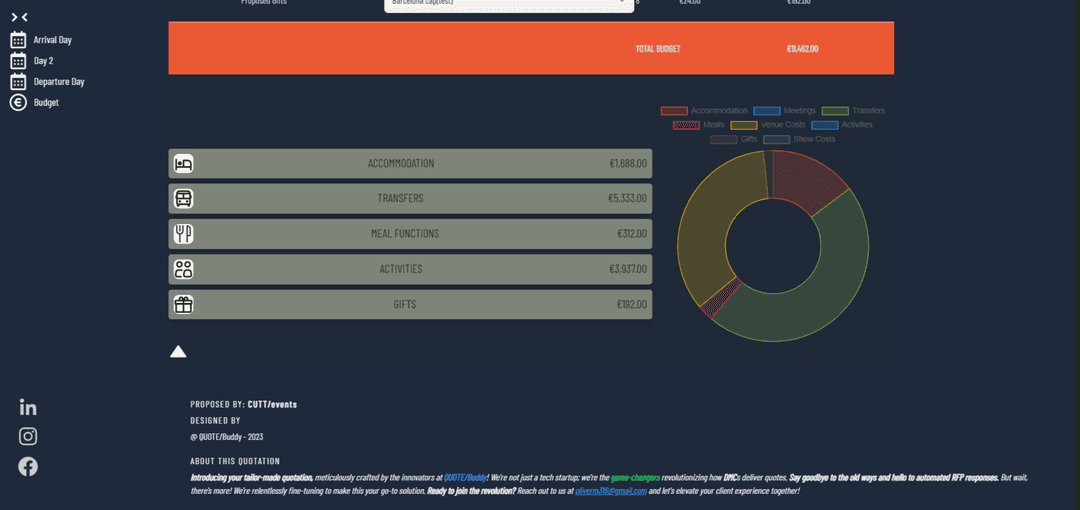Toggle Accommodation in the chart legend

click(x=704, y=111)
